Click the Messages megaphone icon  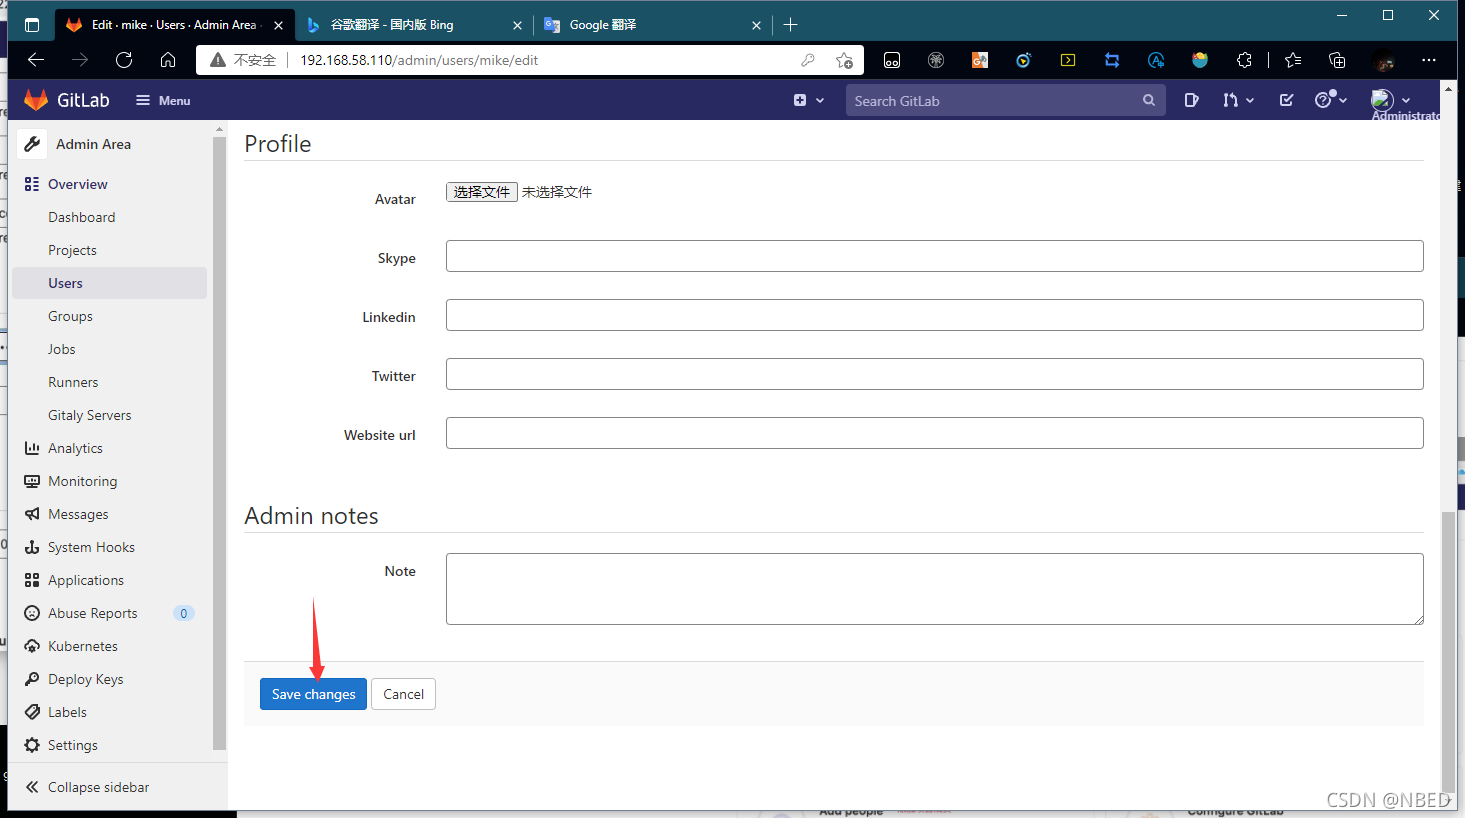point(31,514)
